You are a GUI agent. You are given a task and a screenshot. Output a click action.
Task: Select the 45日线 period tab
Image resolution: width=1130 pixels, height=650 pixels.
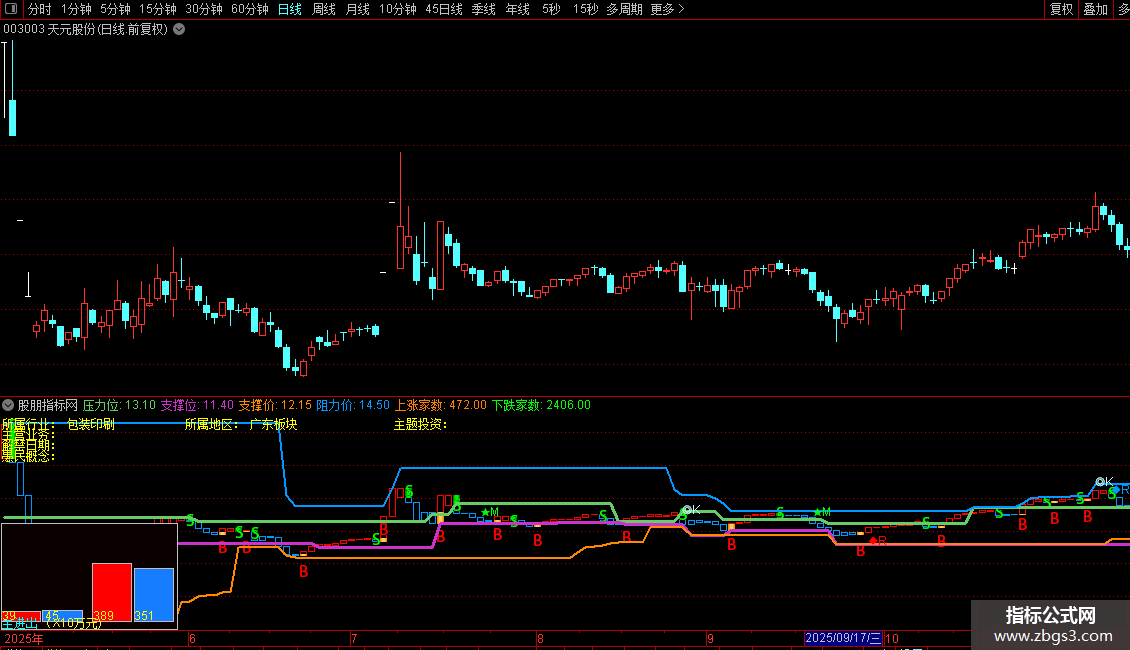coord(444,9)
